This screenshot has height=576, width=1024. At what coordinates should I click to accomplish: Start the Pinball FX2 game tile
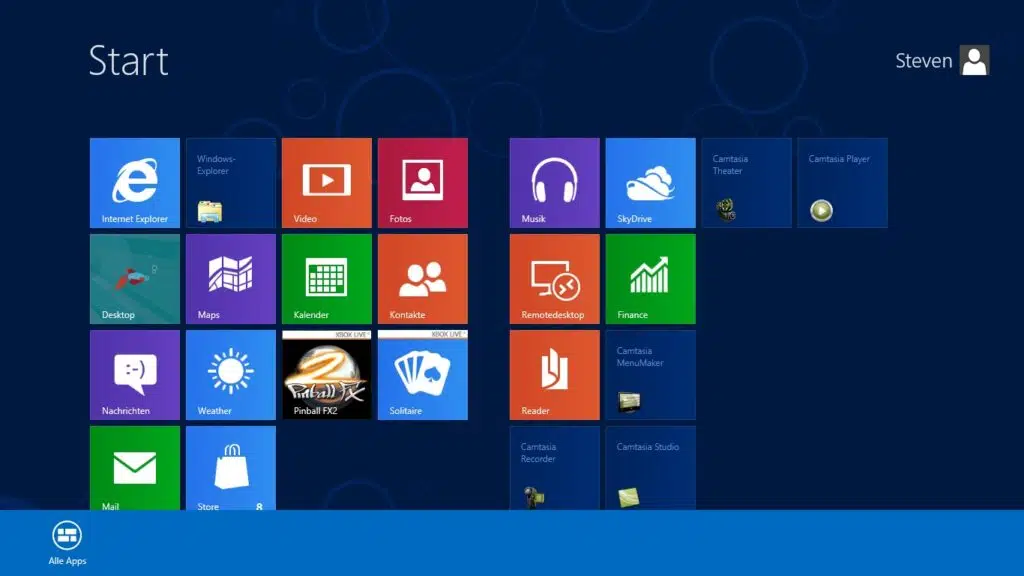coord(327,375)
